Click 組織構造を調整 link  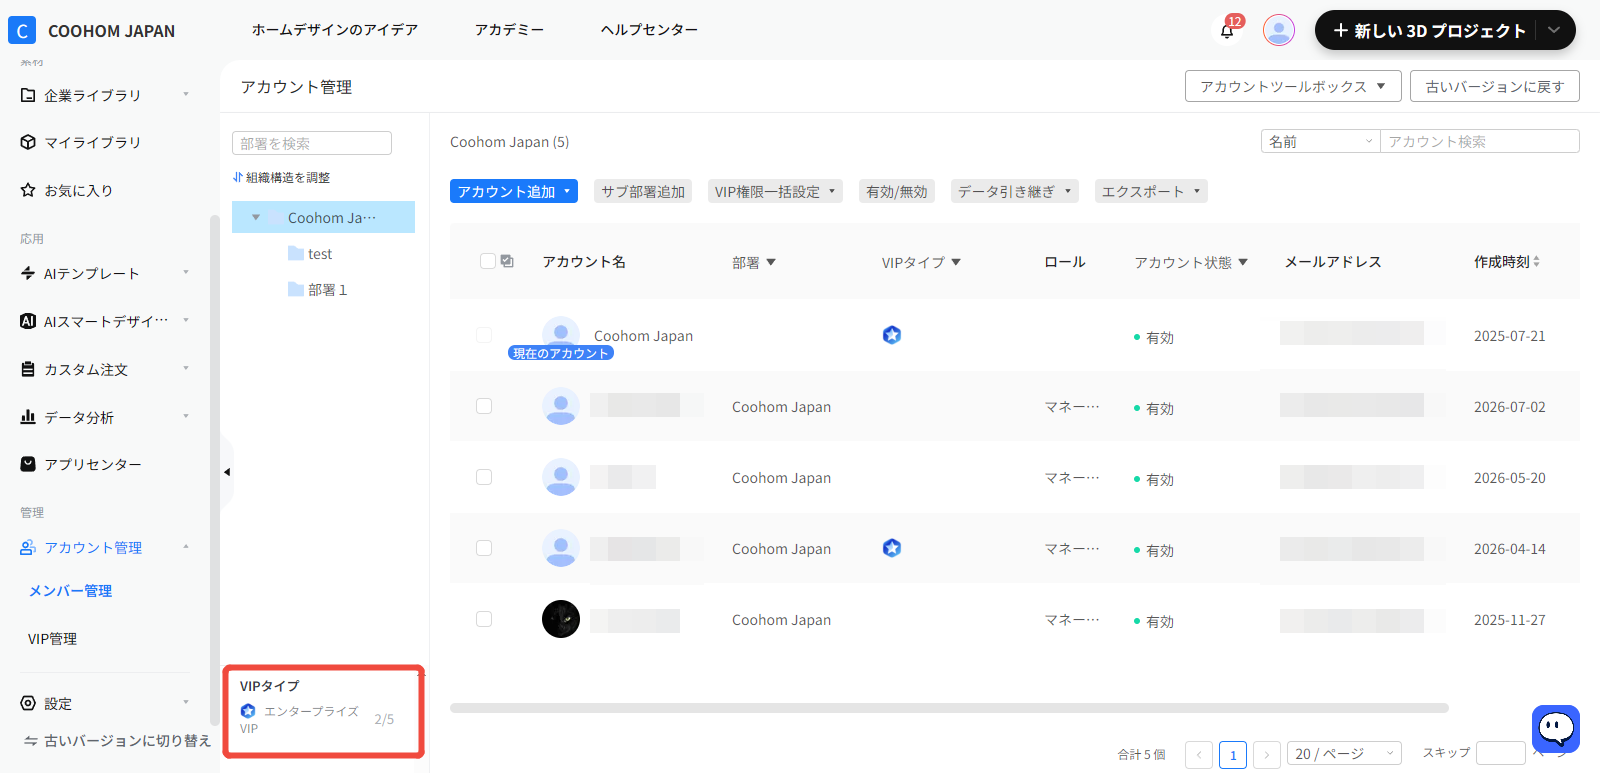coord(281,177)
